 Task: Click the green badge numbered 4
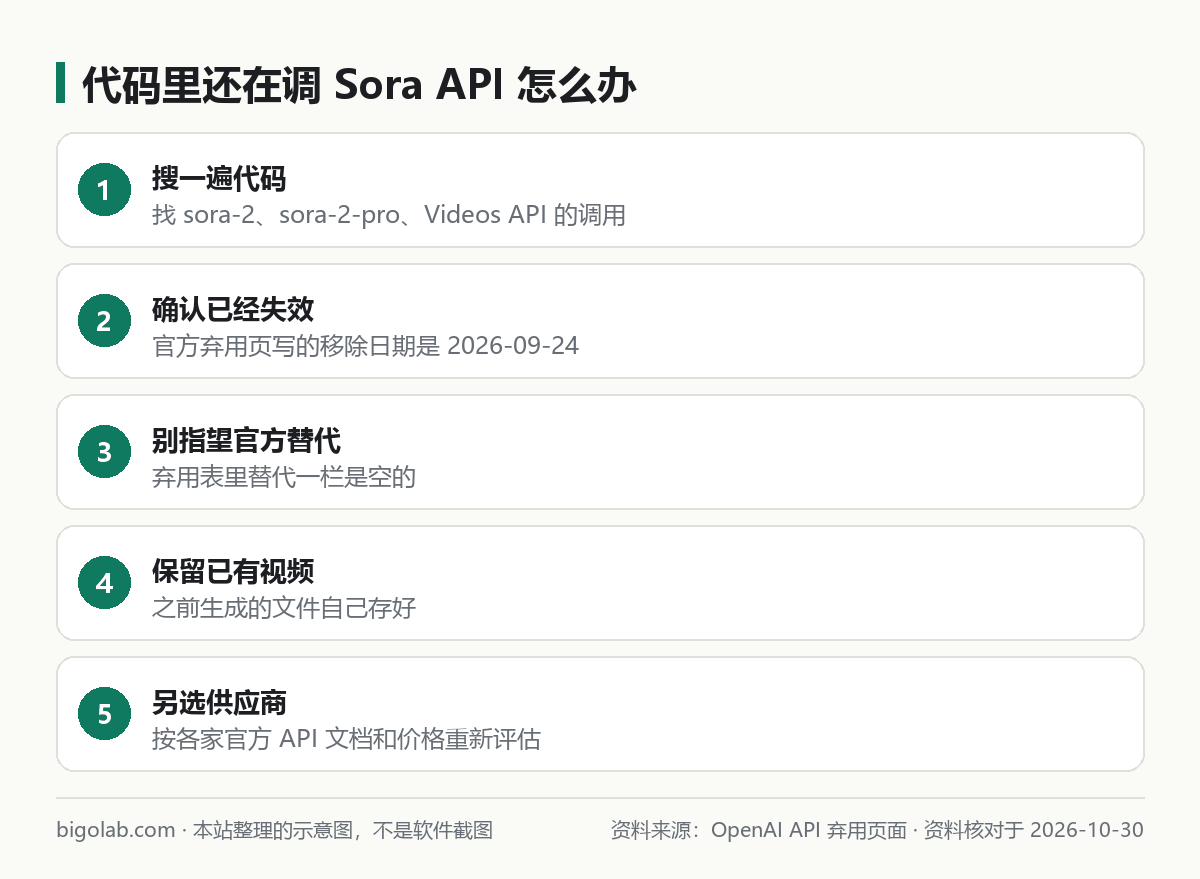click(x=104, y=583)
